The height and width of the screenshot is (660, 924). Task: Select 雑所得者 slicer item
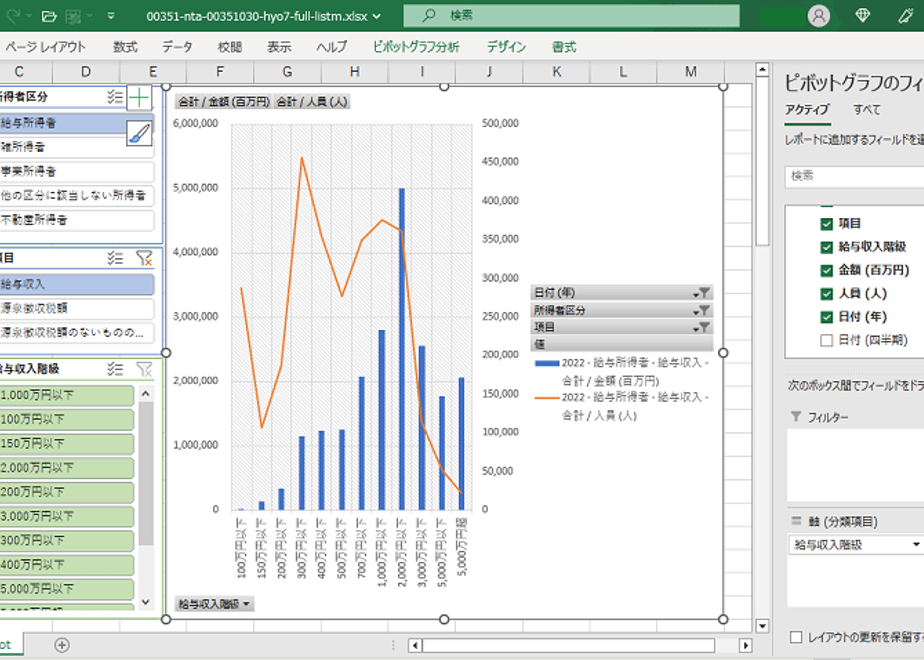pos(77,147)
